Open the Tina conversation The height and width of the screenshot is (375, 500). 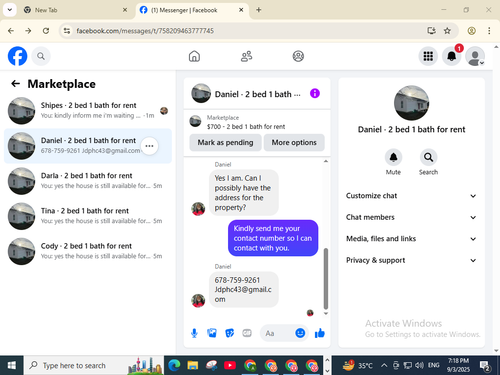[x=88, y=216]
